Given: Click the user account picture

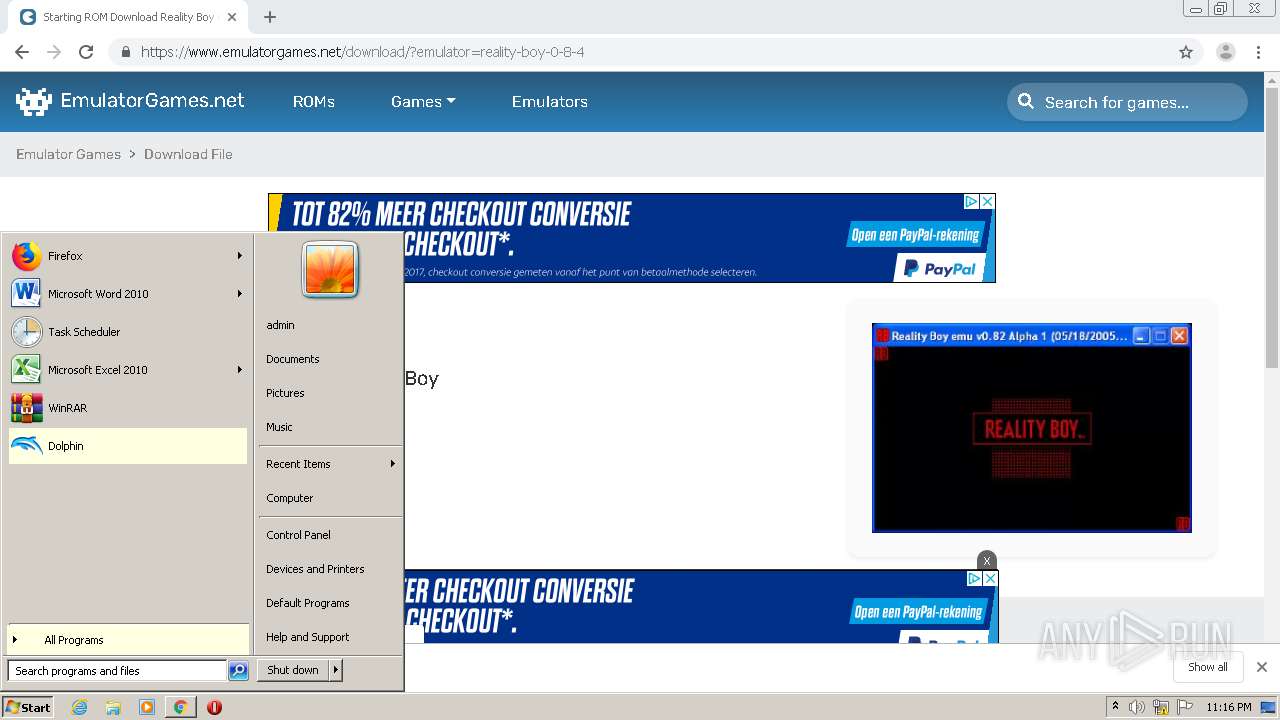Looking at the screenshot, I should pyautogui.click(x=330, y=270).
